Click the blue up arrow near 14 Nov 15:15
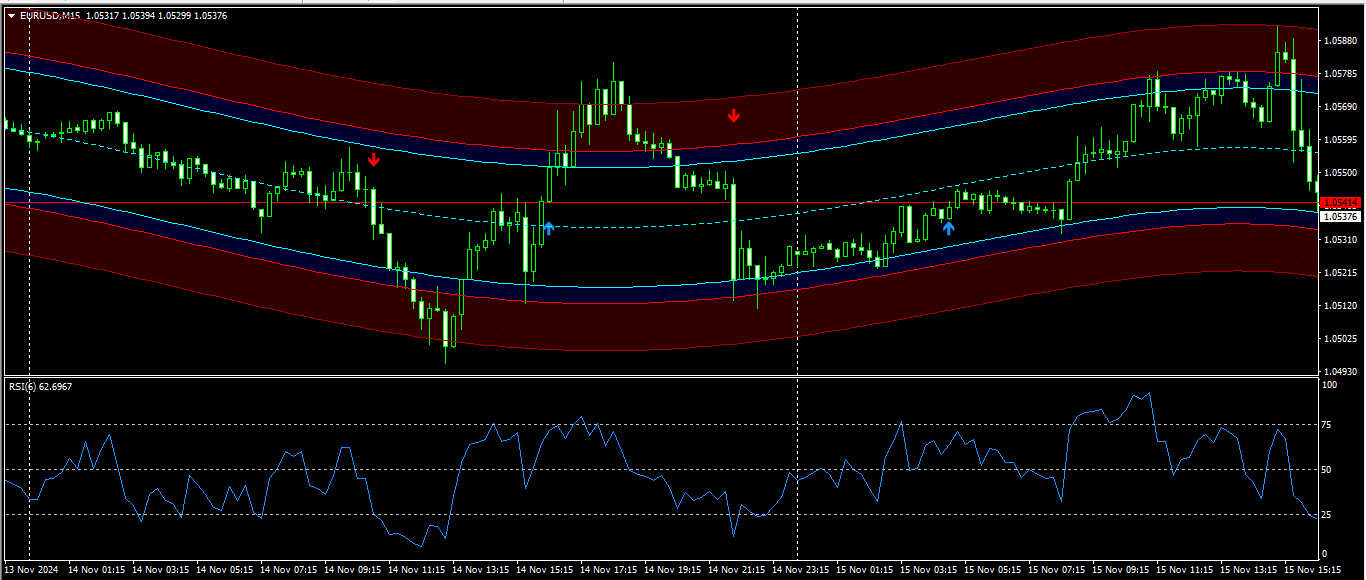 (x=548, y=228)
